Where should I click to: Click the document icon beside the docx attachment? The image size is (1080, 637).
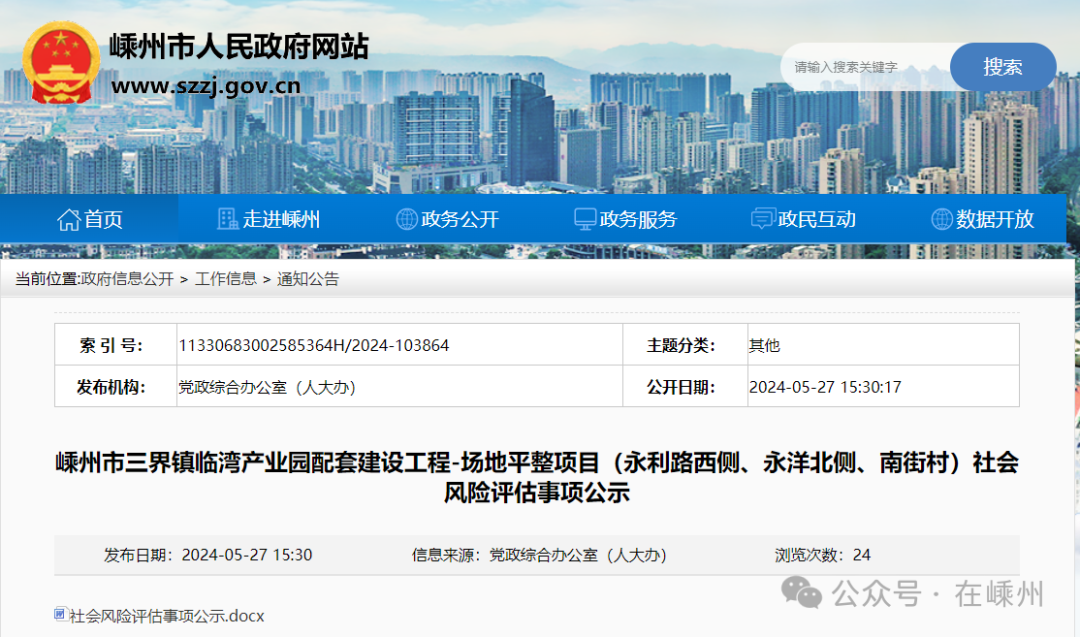tap(61, 615)
